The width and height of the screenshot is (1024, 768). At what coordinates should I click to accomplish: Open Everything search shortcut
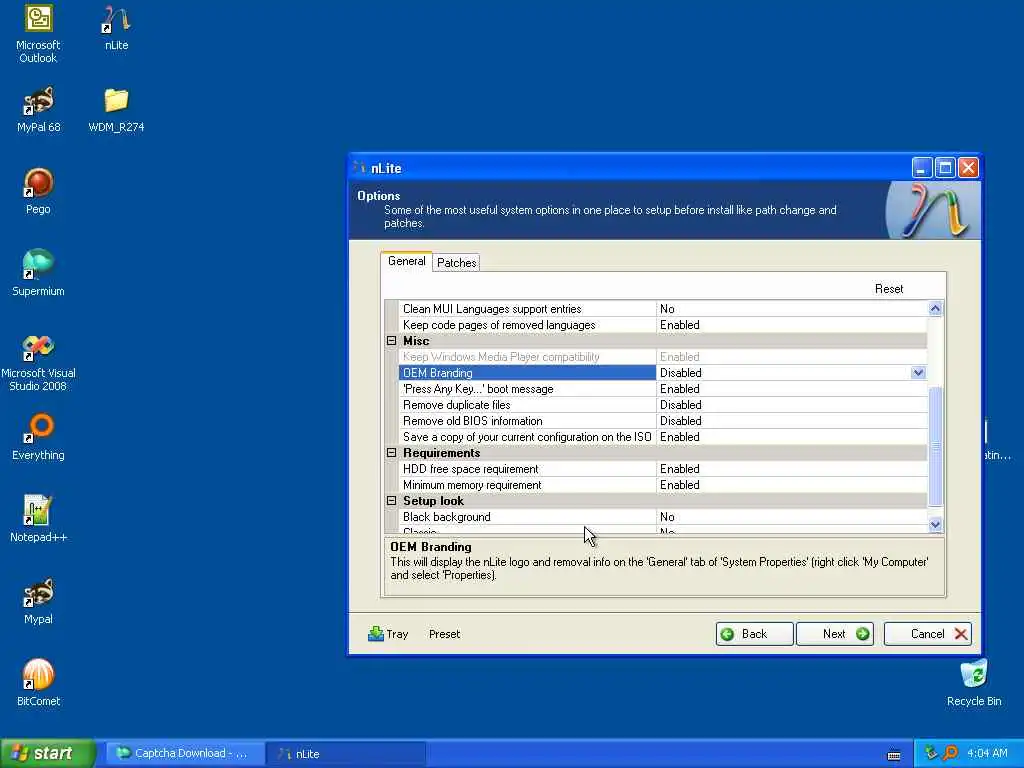point(38,438)
